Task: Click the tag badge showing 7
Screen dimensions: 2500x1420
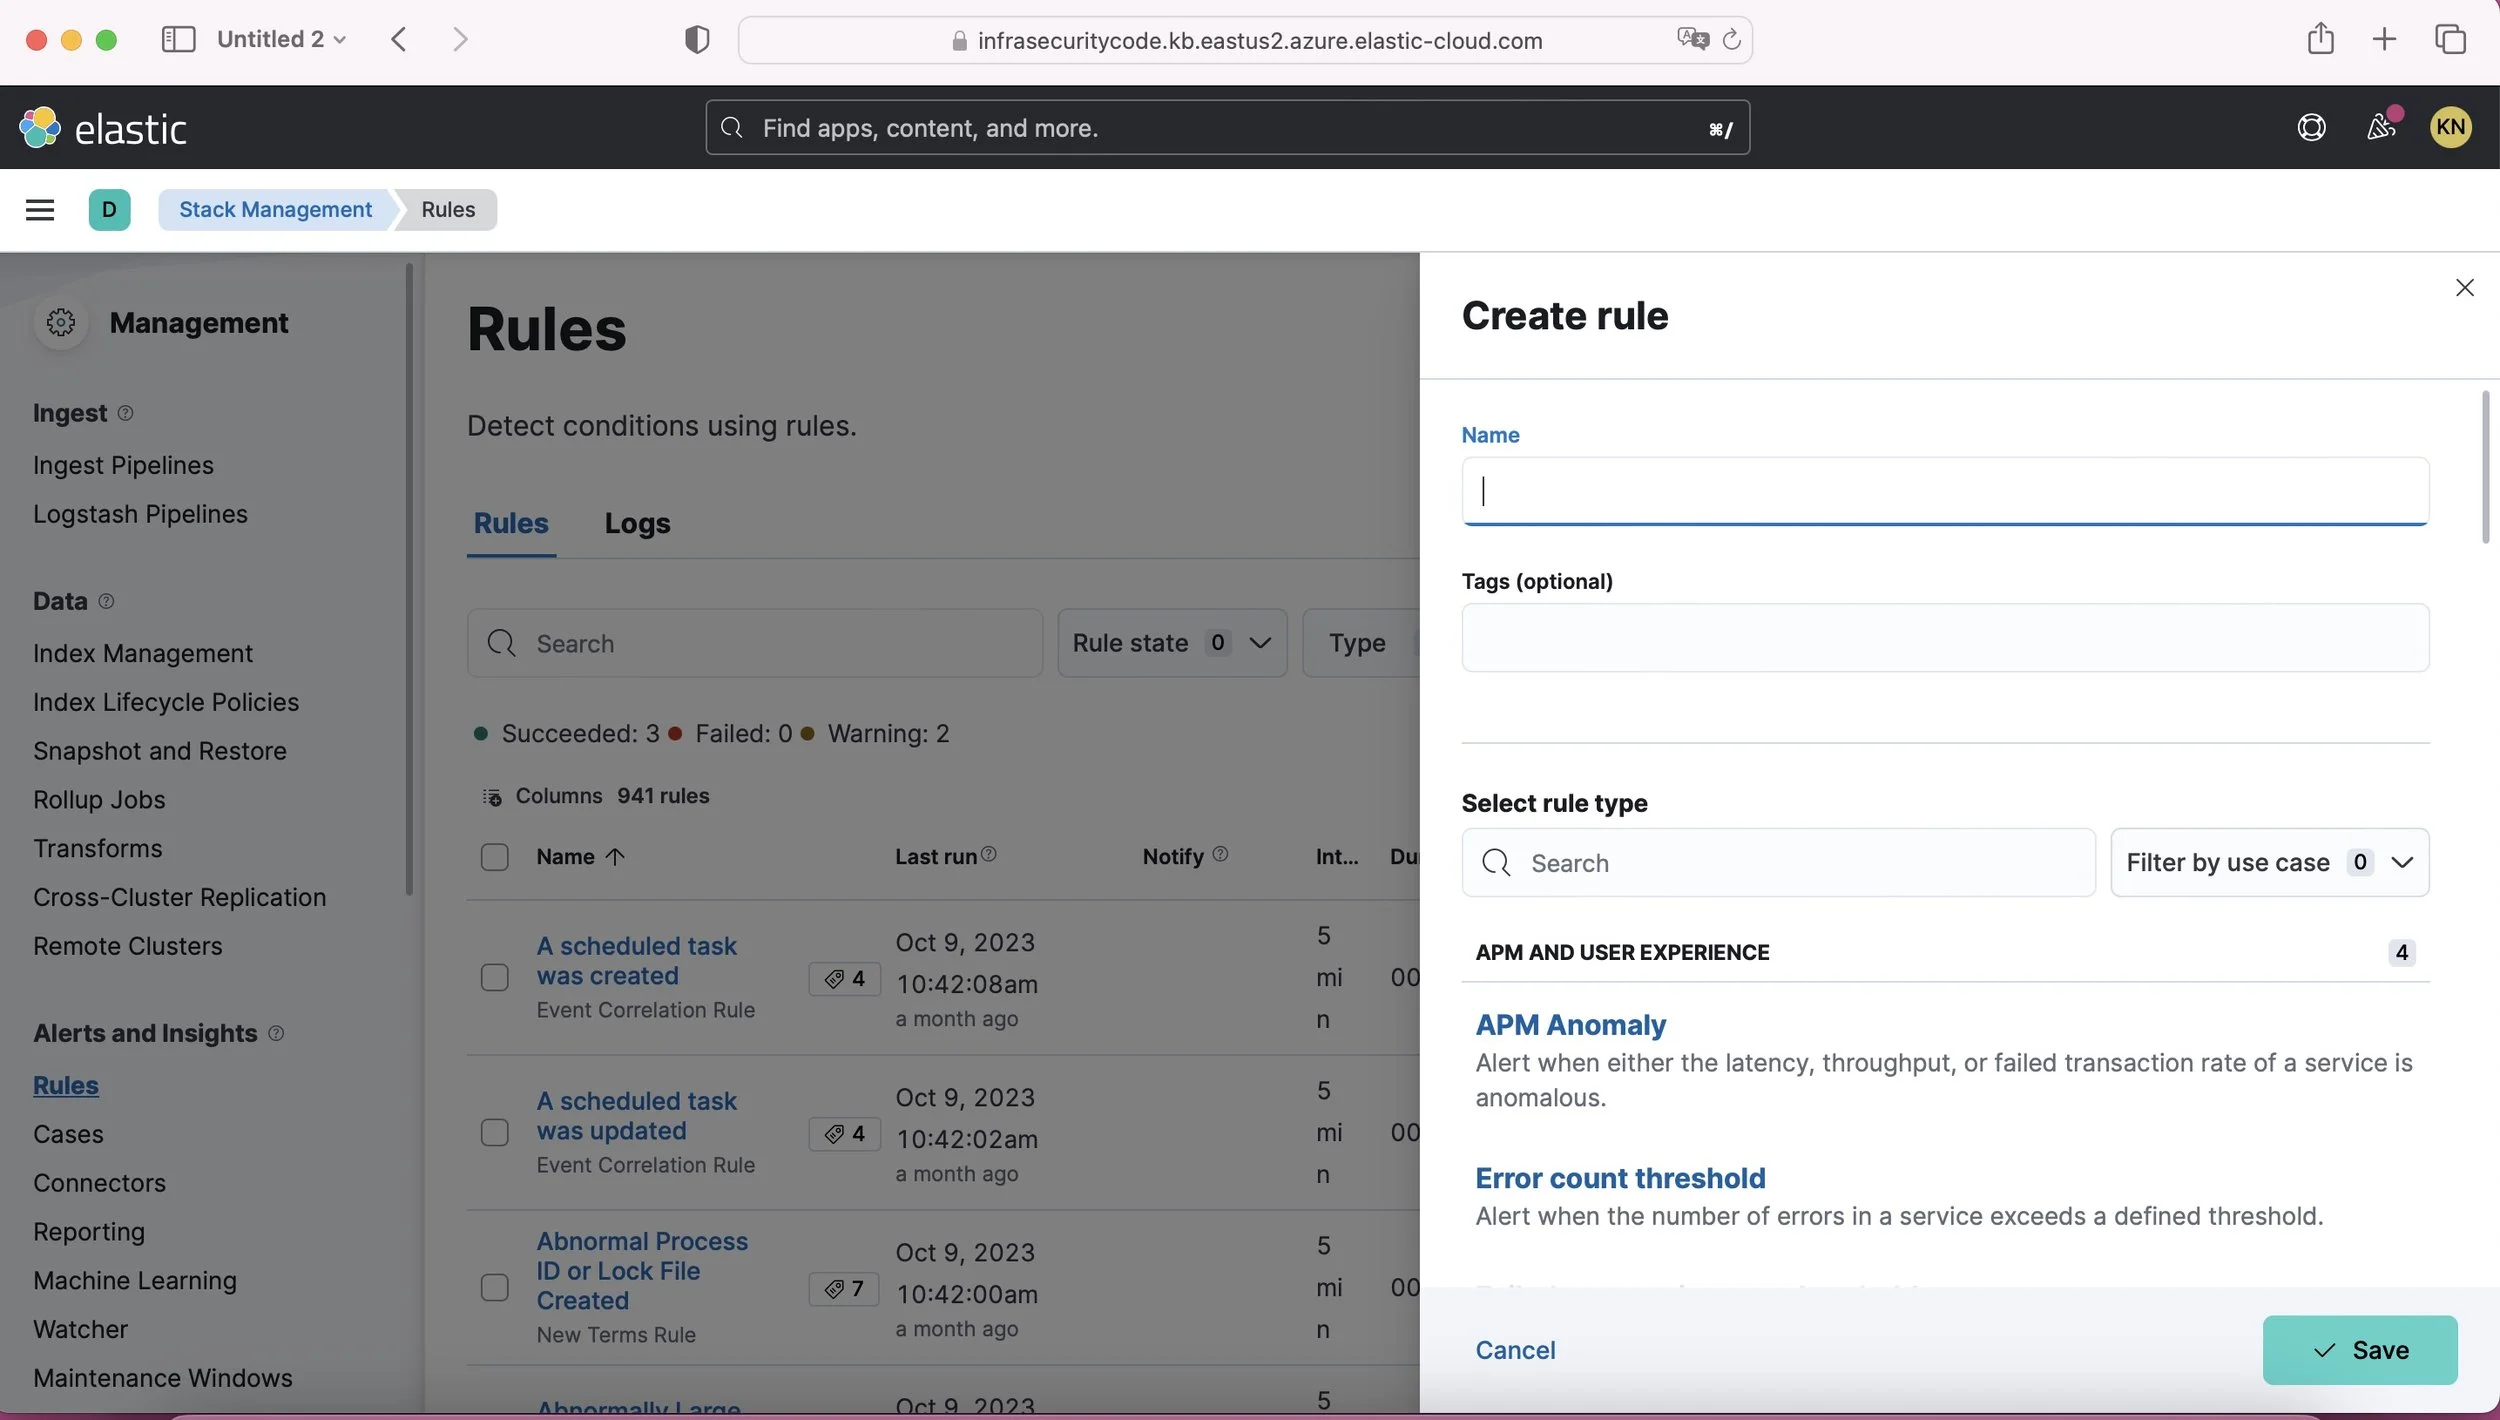Action: pyautogui.click(x=843, y=1289)
